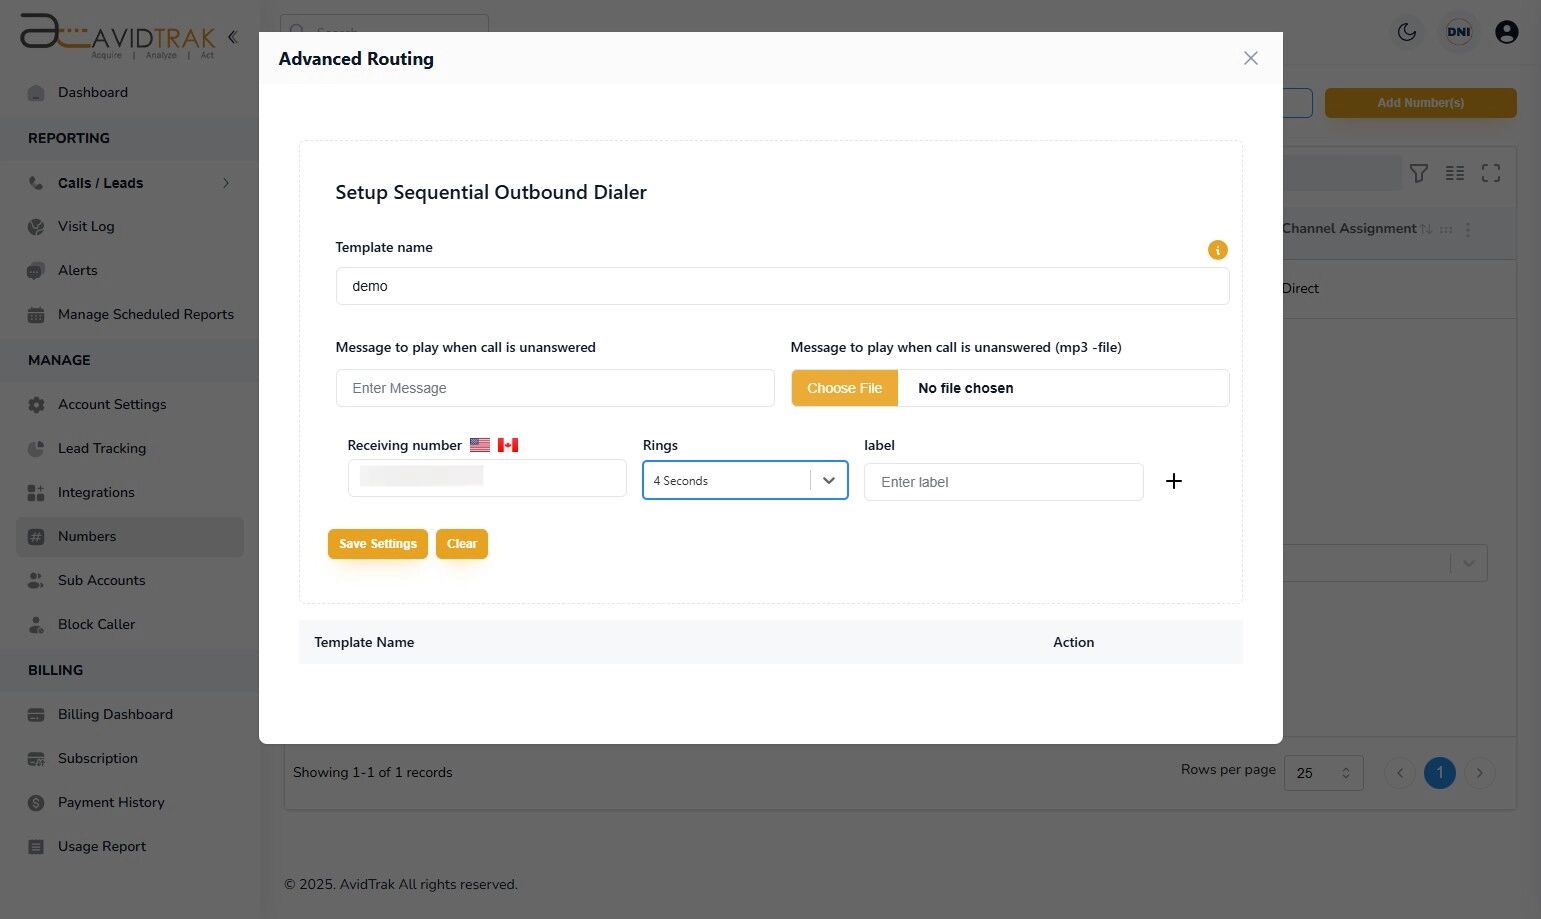Open the user profile avatar icon
The height and width of the screenshot is (919, 1541).
pos(1506,32)
